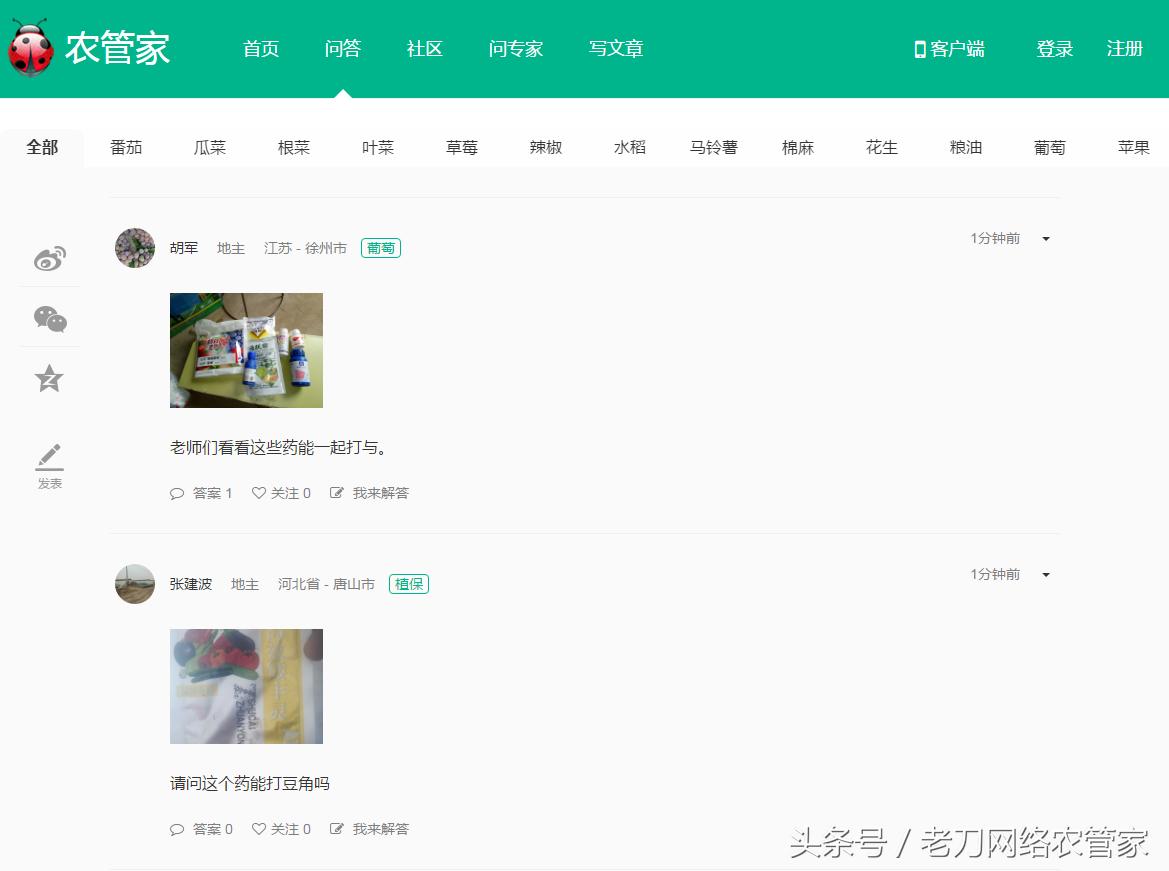Click the 客户端 mobile phone icon

[918, 48]
